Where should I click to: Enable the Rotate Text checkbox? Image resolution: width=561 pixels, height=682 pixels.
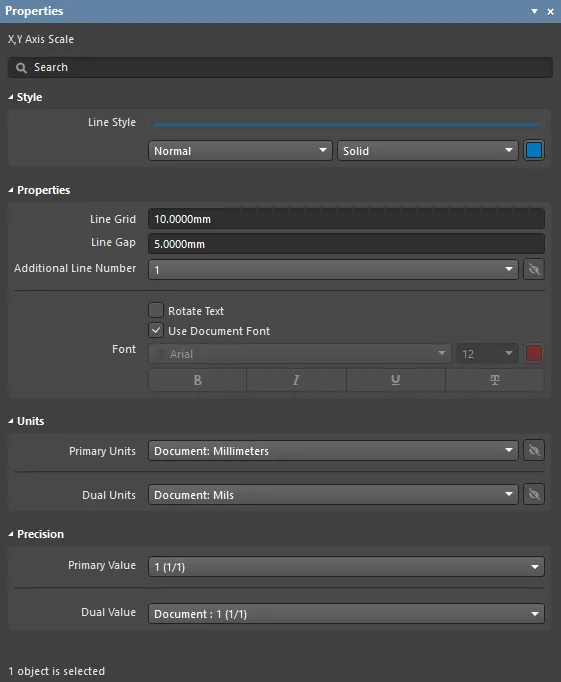point(156,311)
